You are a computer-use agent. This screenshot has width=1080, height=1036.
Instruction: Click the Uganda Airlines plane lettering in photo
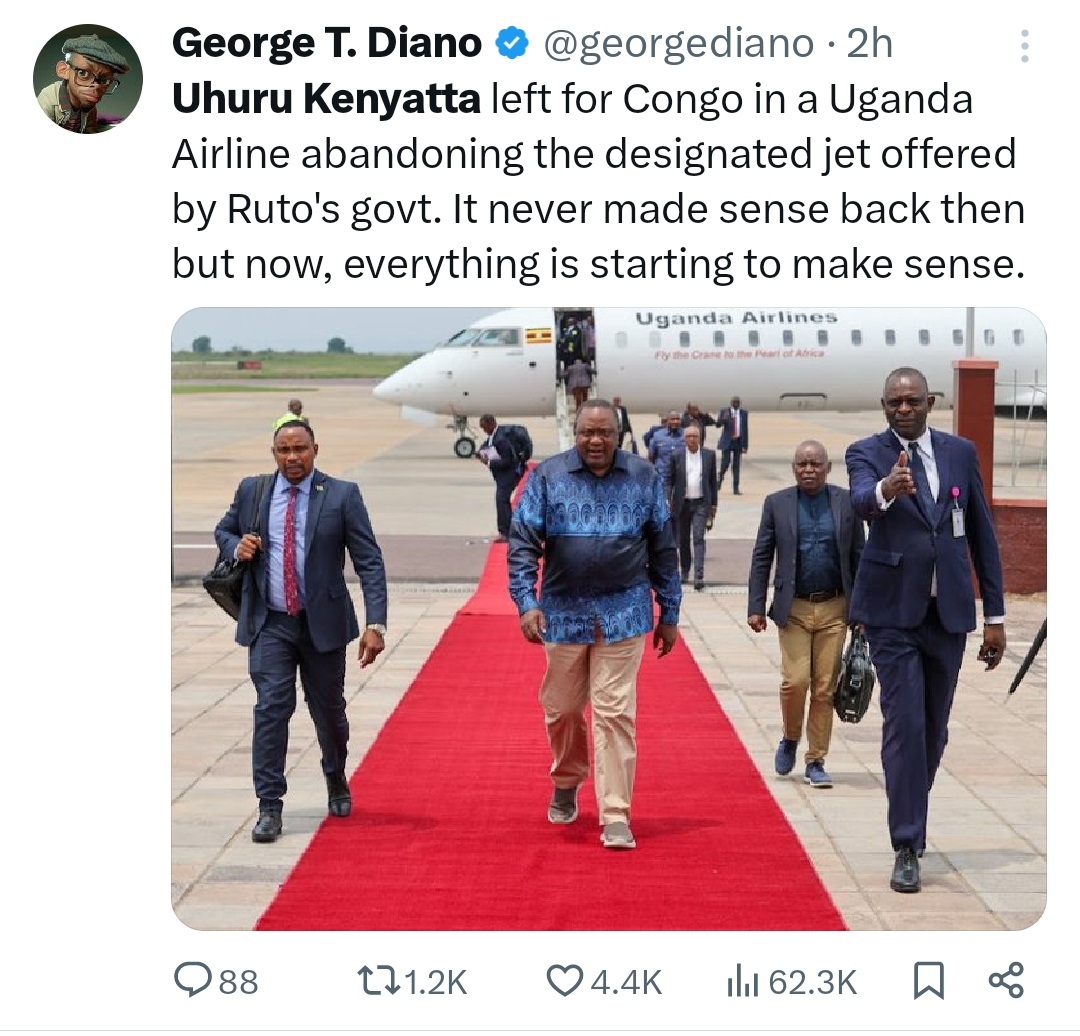click(736, 318)
